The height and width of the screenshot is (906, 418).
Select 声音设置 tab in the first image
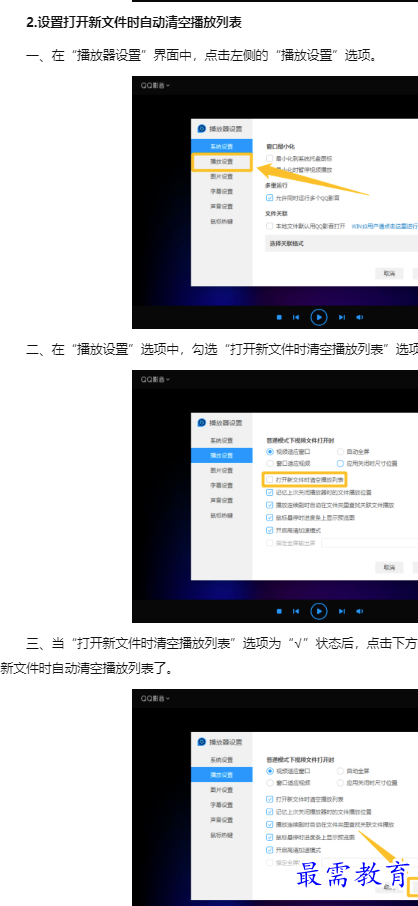pos(221,206)
